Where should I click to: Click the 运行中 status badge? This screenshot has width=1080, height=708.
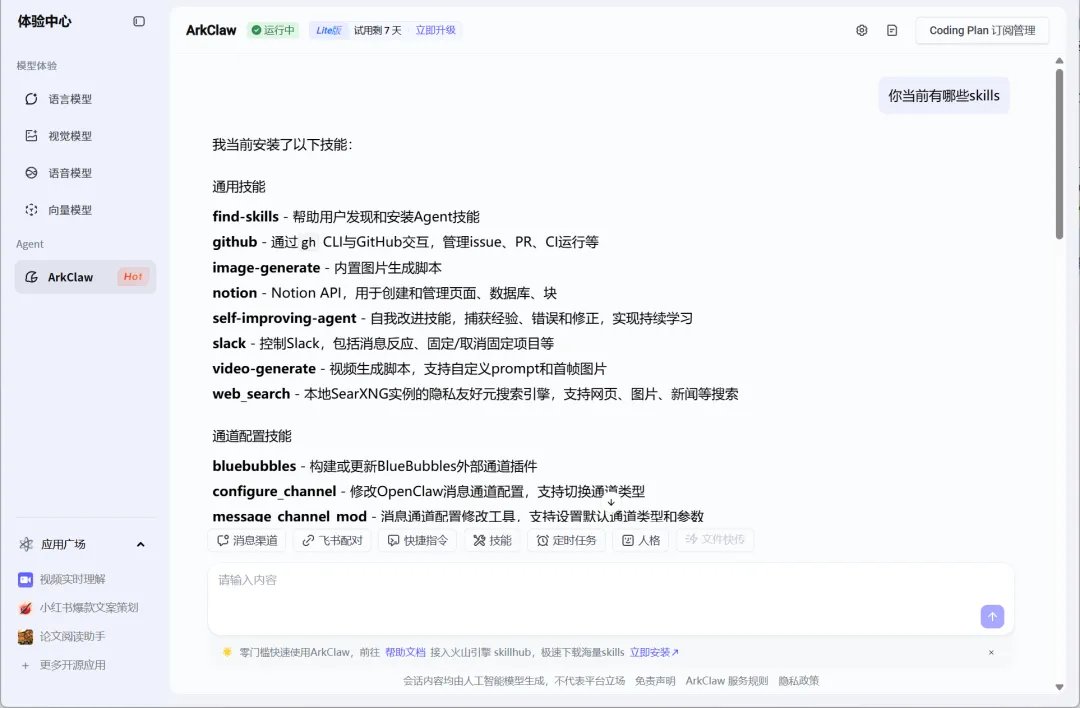273,30
